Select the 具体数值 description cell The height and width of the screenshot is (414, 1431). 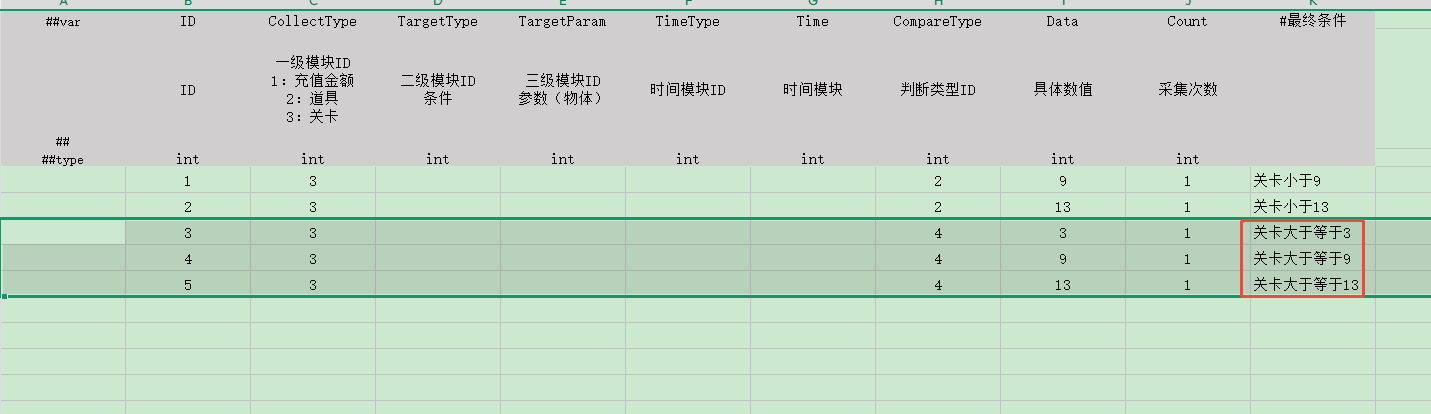[1062, 90]
